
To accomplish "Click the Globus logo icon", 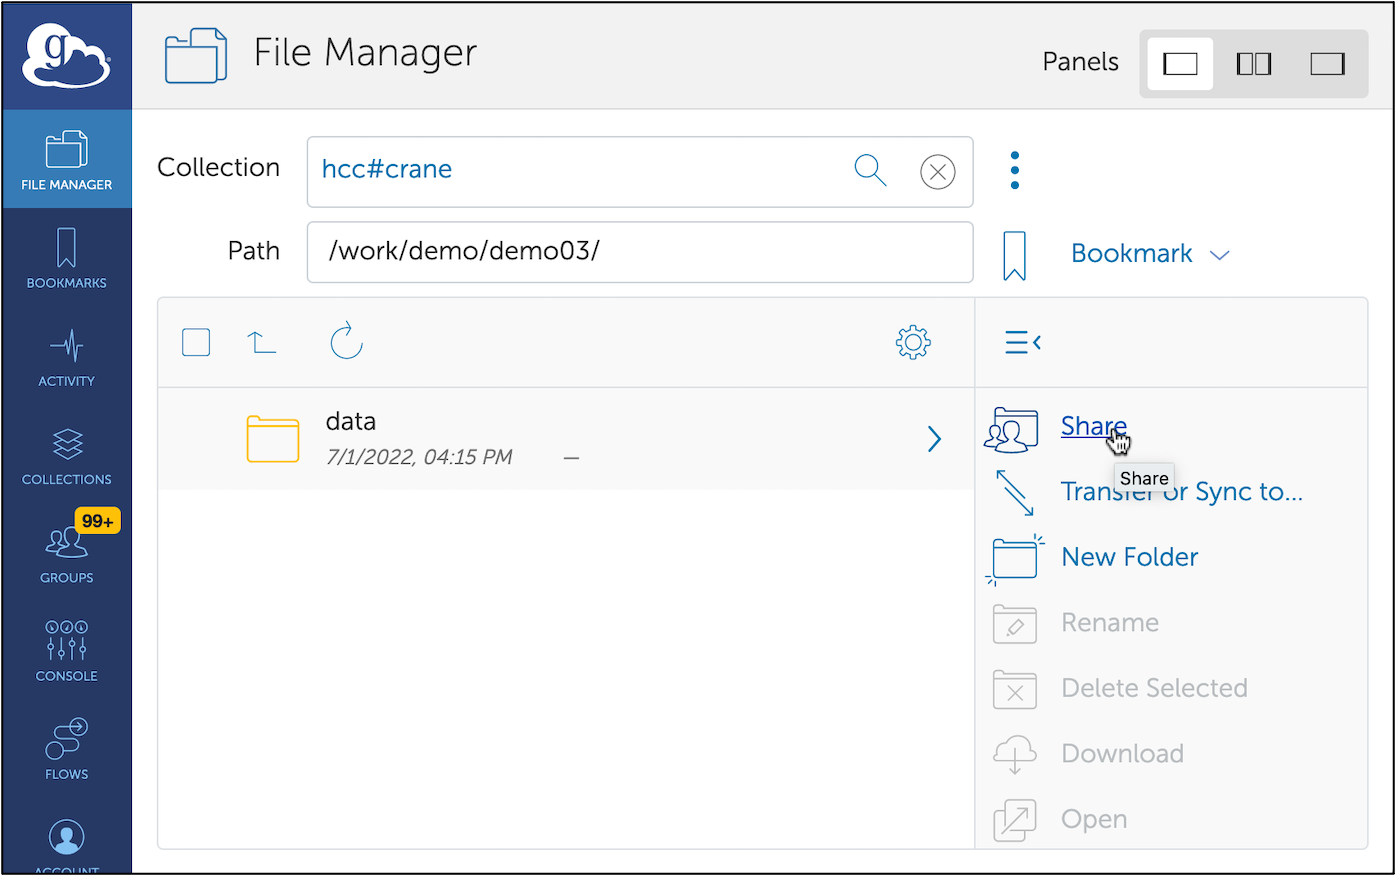I will coord(66,55).
